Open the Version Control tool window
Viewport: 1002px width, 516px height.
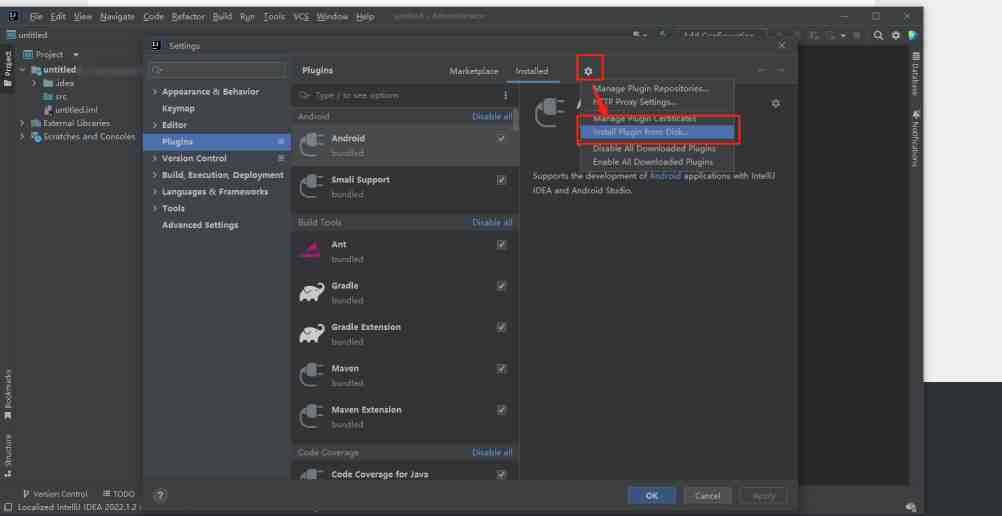55,494
